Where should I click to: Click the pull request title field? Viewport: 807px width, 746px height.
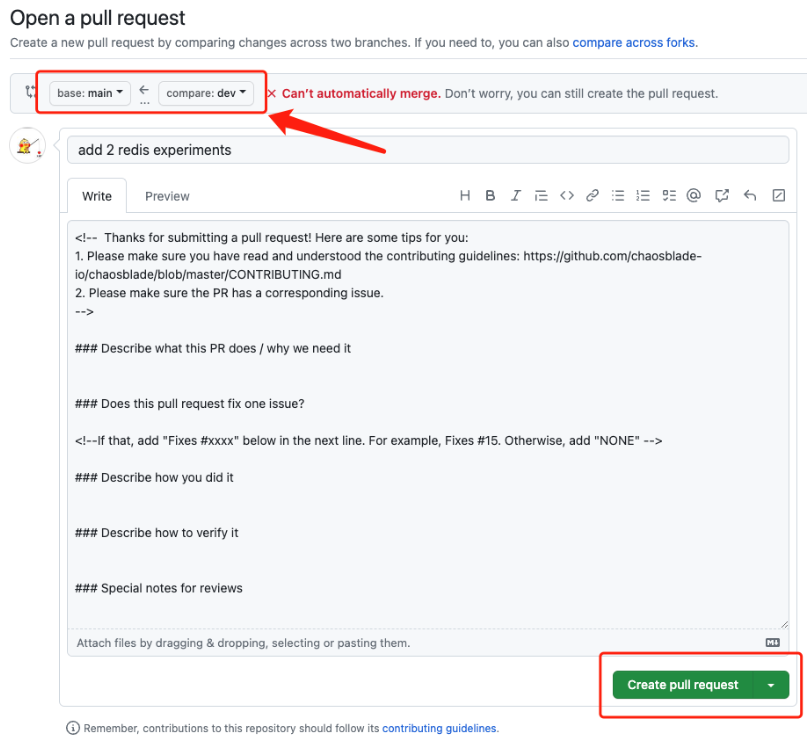[428, 150]
